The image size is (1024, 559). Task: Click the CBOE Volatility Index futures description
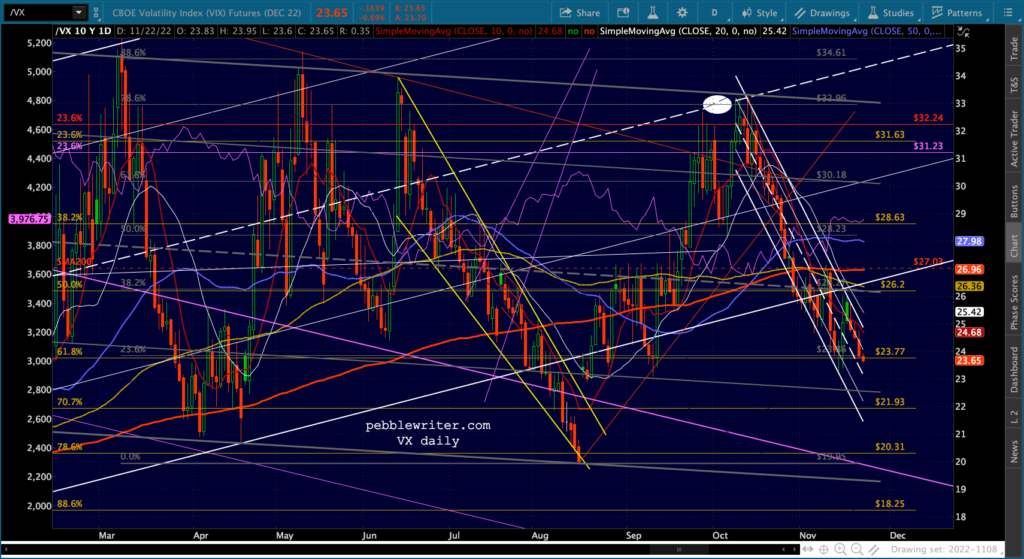[206, 12]
